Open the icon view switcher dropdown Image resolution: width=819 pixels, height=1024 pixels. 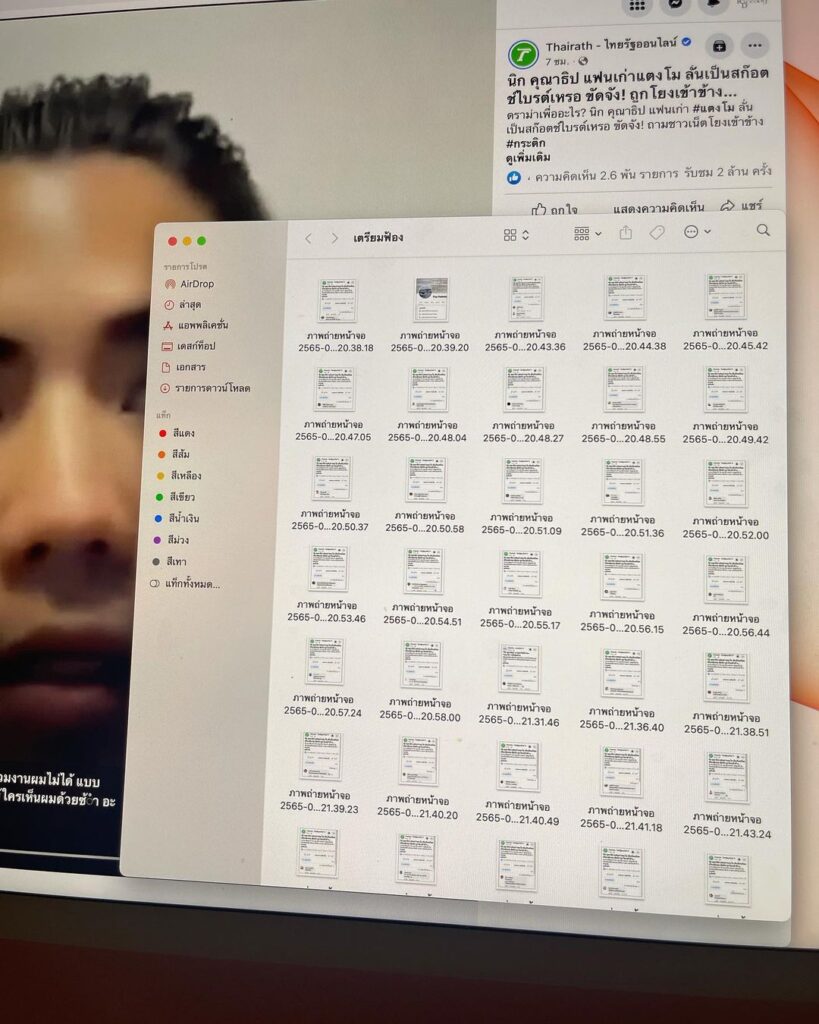click(x=516, y=234)
